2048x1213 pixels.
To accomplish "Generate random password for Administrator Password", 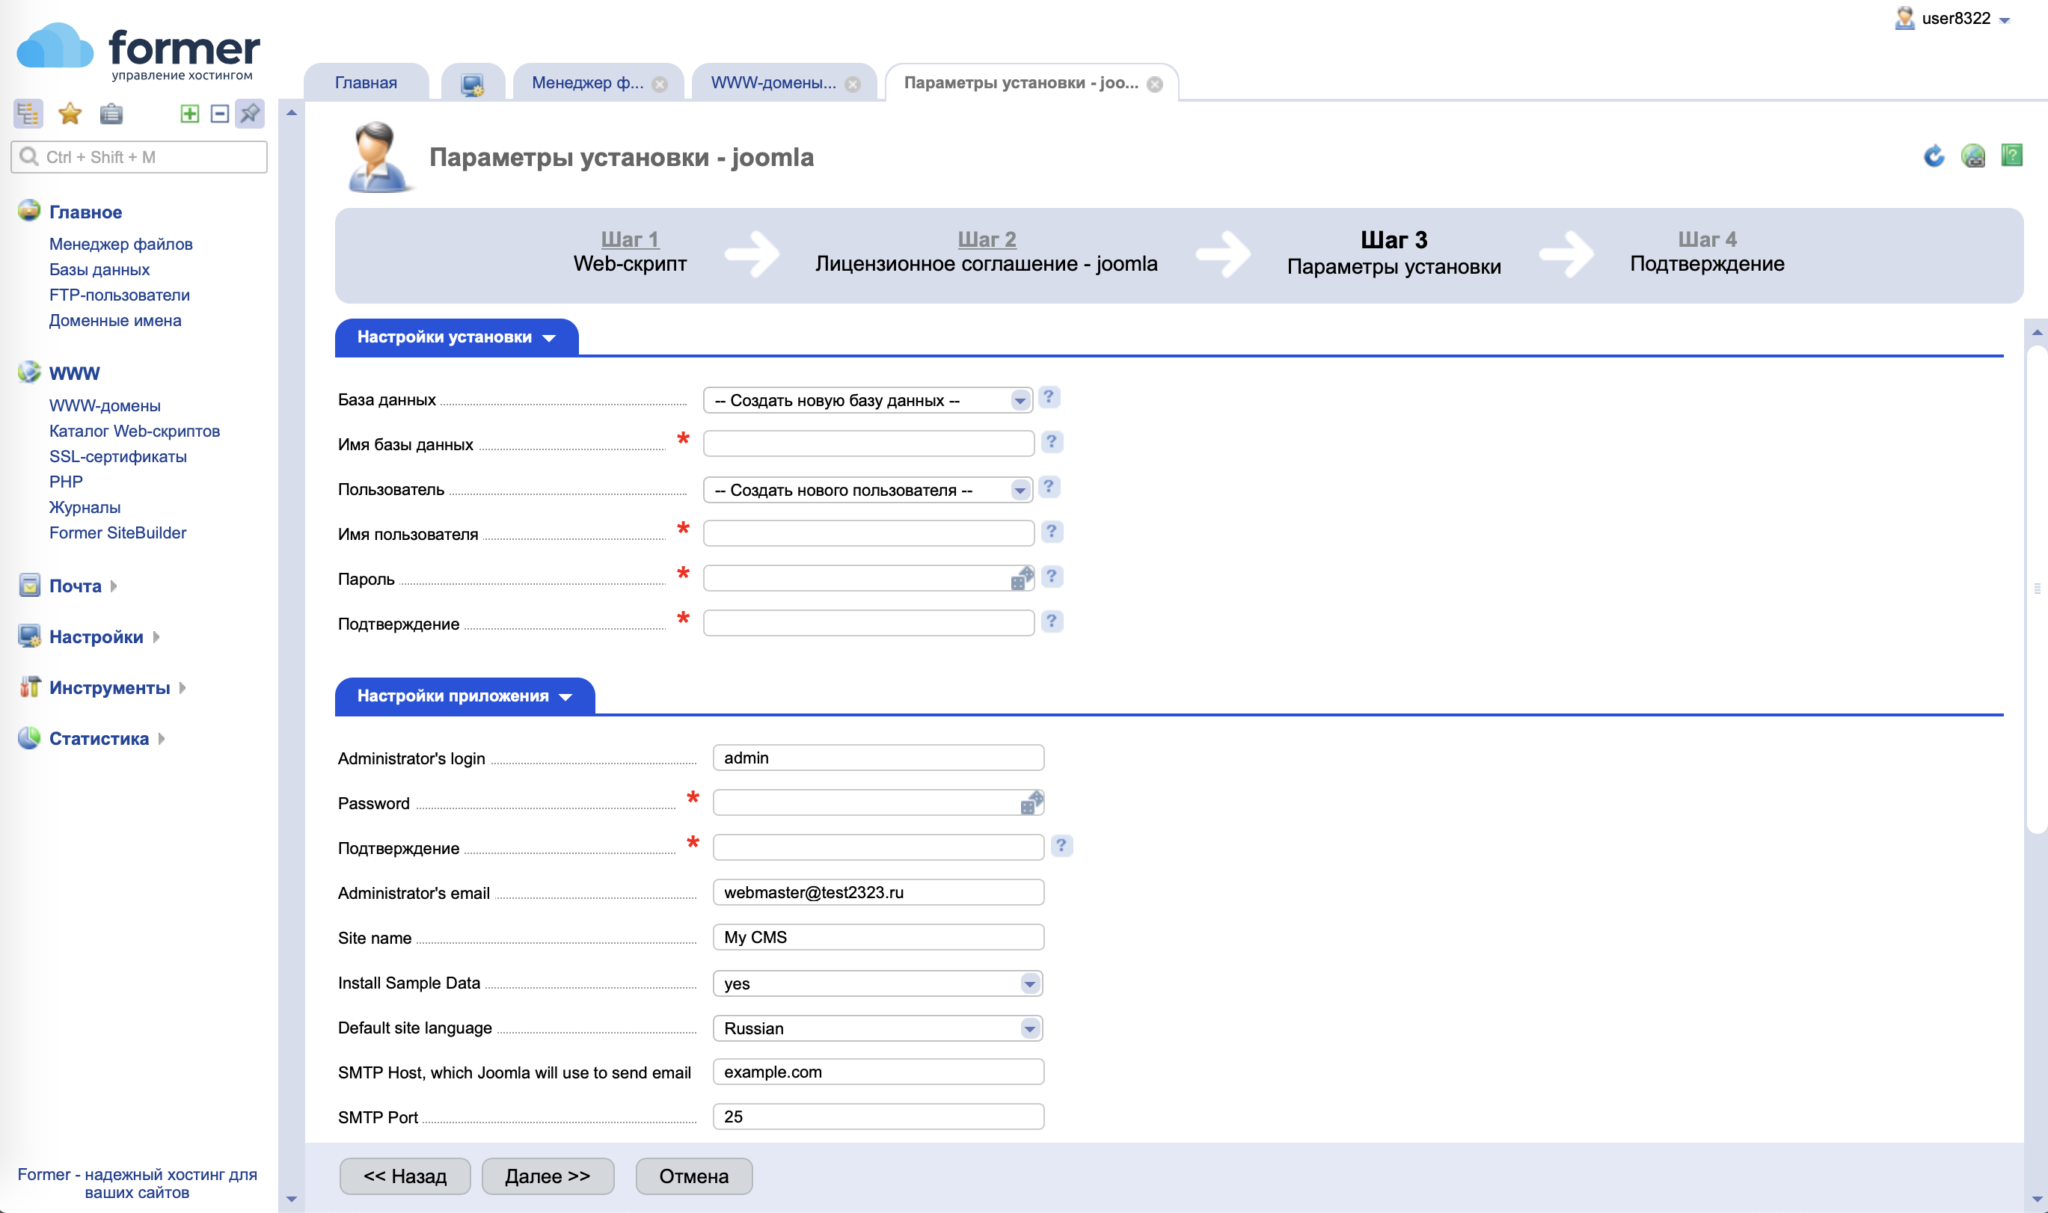I will [1032, 803].
